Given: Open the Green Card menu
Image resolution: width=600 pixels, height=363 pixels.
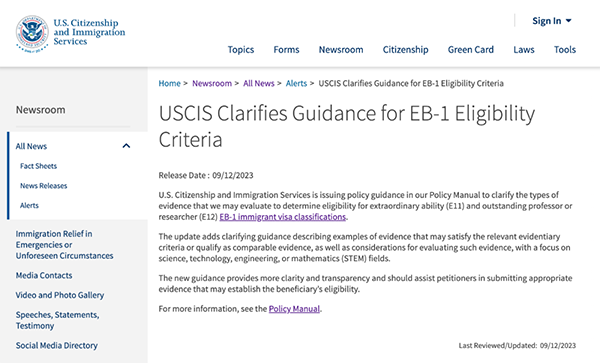Looking at the screenshot, I should 471,49.
